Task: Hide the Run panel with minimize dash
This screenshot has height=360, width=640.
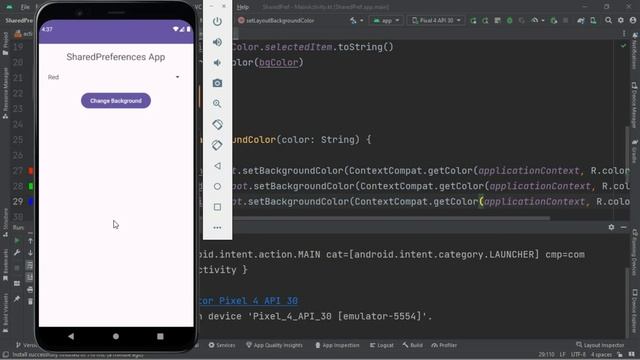Action: pos(623,227)
